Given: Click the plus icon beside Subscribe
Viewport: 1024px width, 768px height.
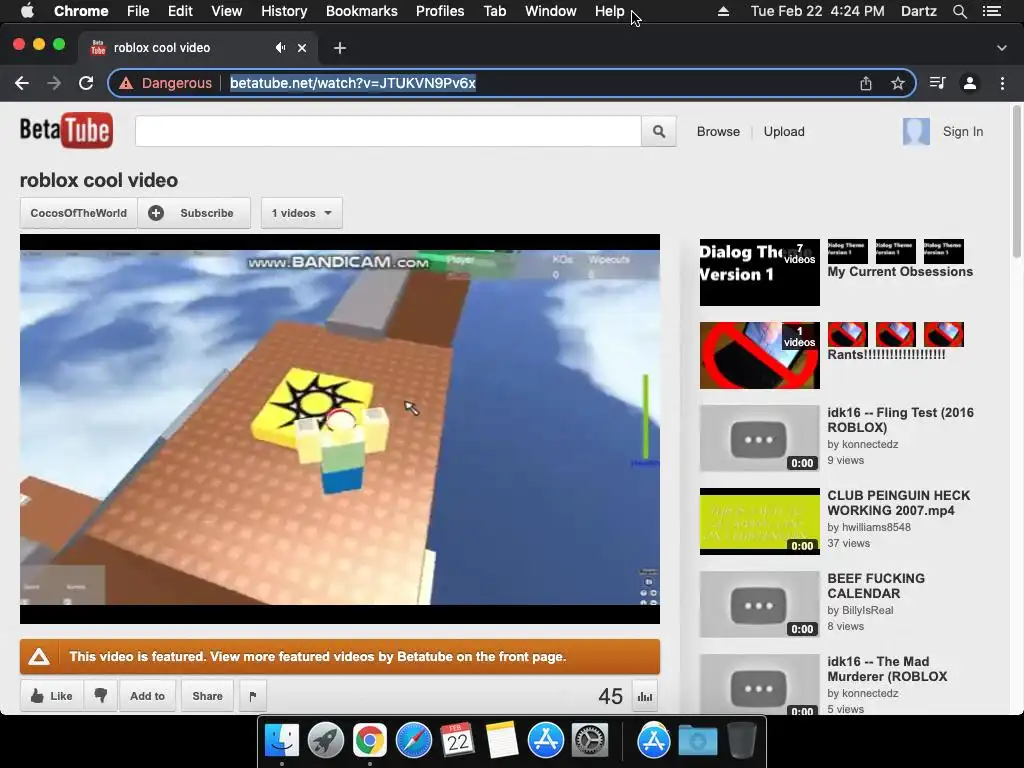Looking at the screenshot, I should 155,213.
